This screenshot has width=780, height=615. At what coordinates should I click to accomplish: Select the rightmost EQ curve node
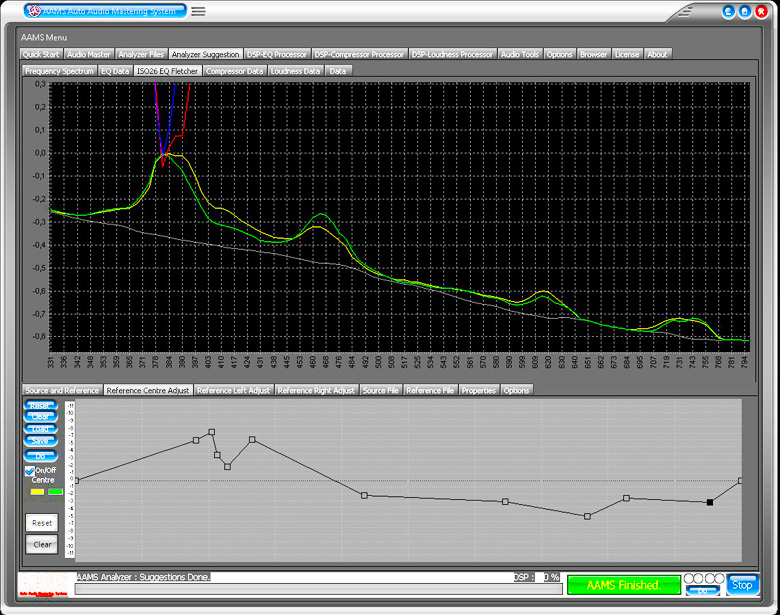pyautogui.click(x=741, y=481)
